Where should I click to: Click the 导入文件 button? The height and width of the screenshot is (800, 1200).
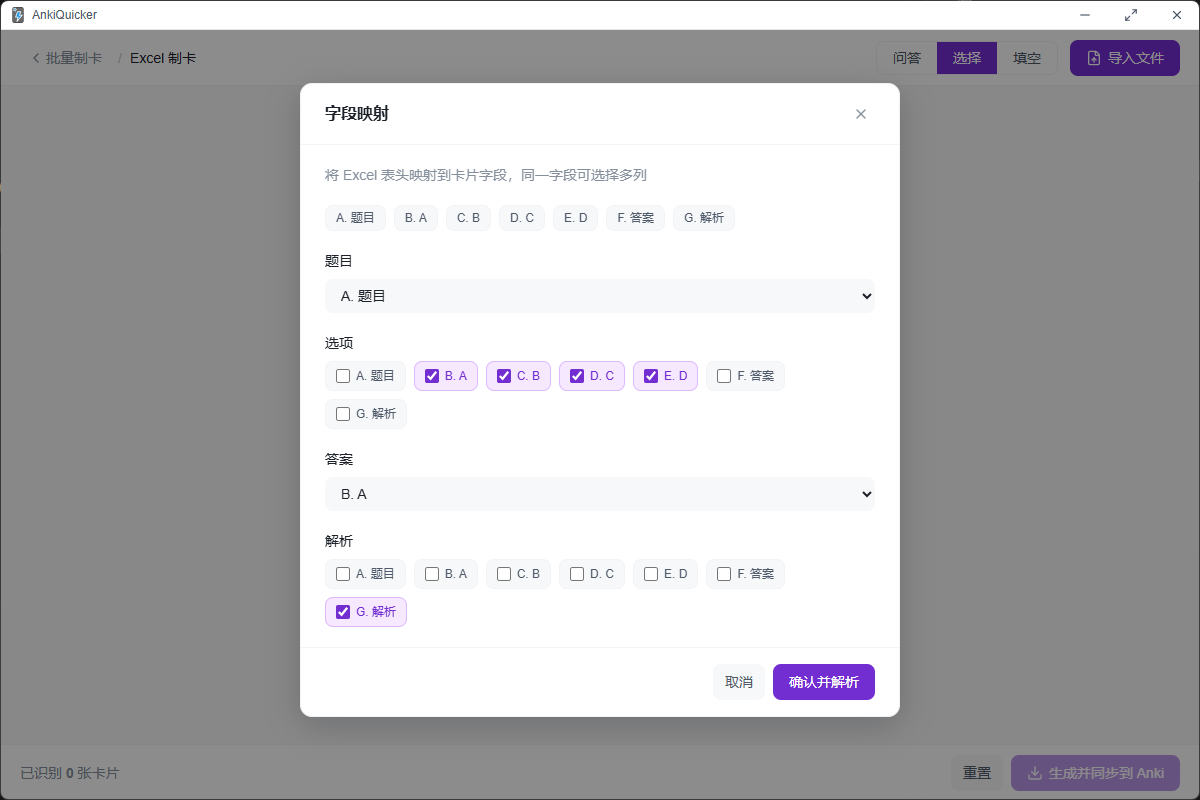pyautogui.click(x=1125, y=58)
